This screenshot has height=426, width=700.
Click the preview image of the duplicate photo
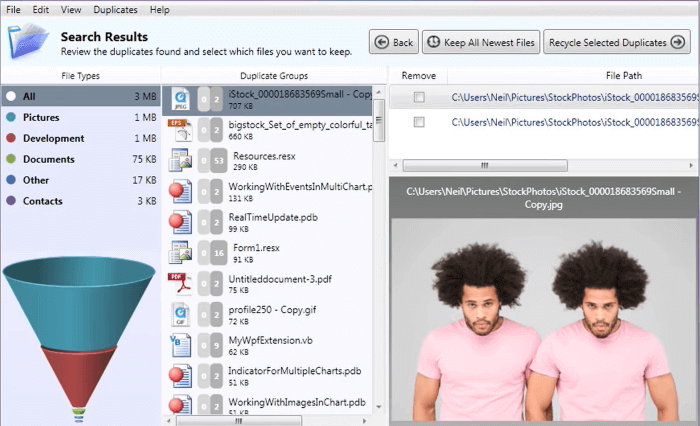[544, 319]
